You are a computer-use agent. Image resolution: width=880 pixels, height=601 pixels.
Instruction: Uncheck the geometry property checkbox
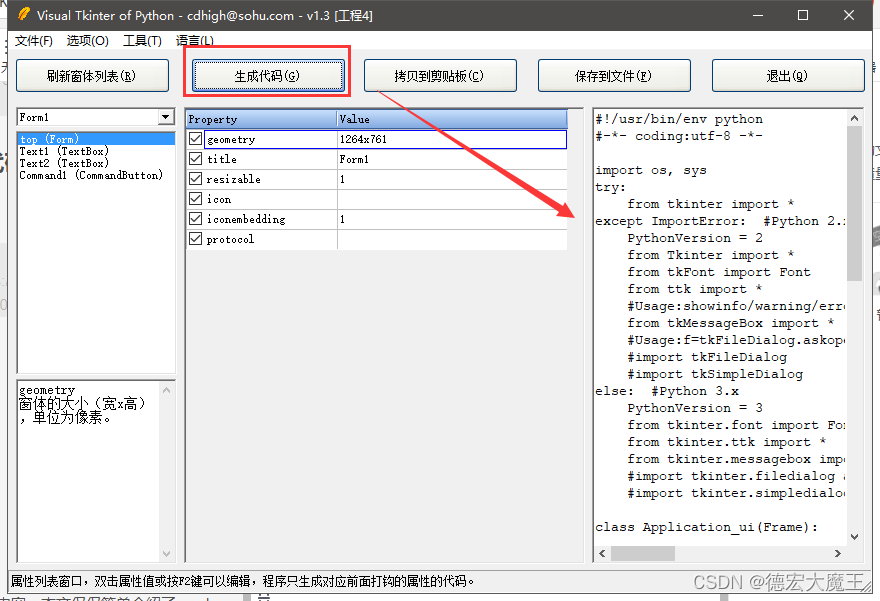[195, 138]
